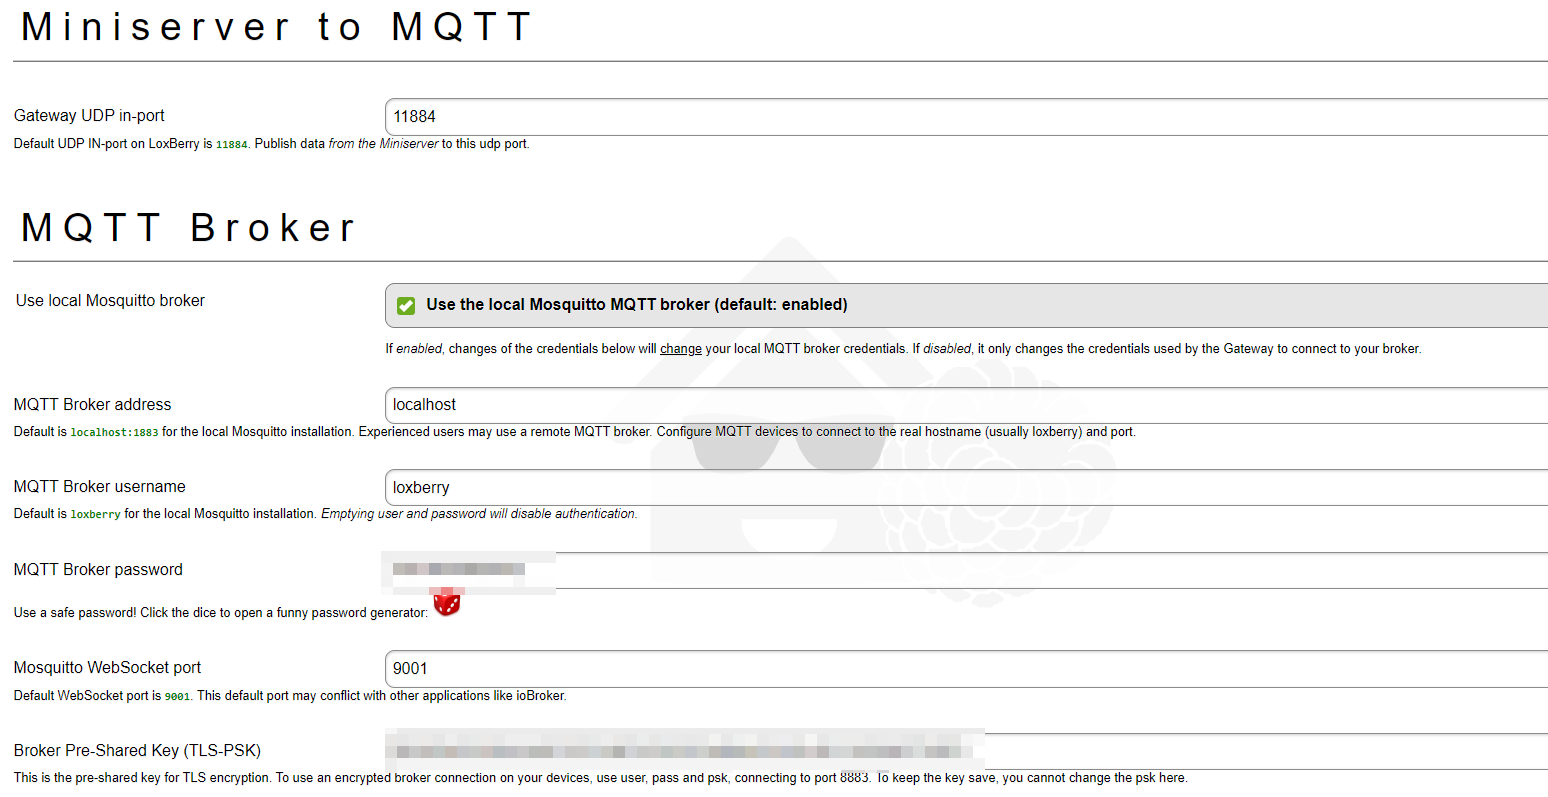Click the "MQTT Broker" section heading
Viewport: 1548px width, 797px height.
[x=188, y=228]
